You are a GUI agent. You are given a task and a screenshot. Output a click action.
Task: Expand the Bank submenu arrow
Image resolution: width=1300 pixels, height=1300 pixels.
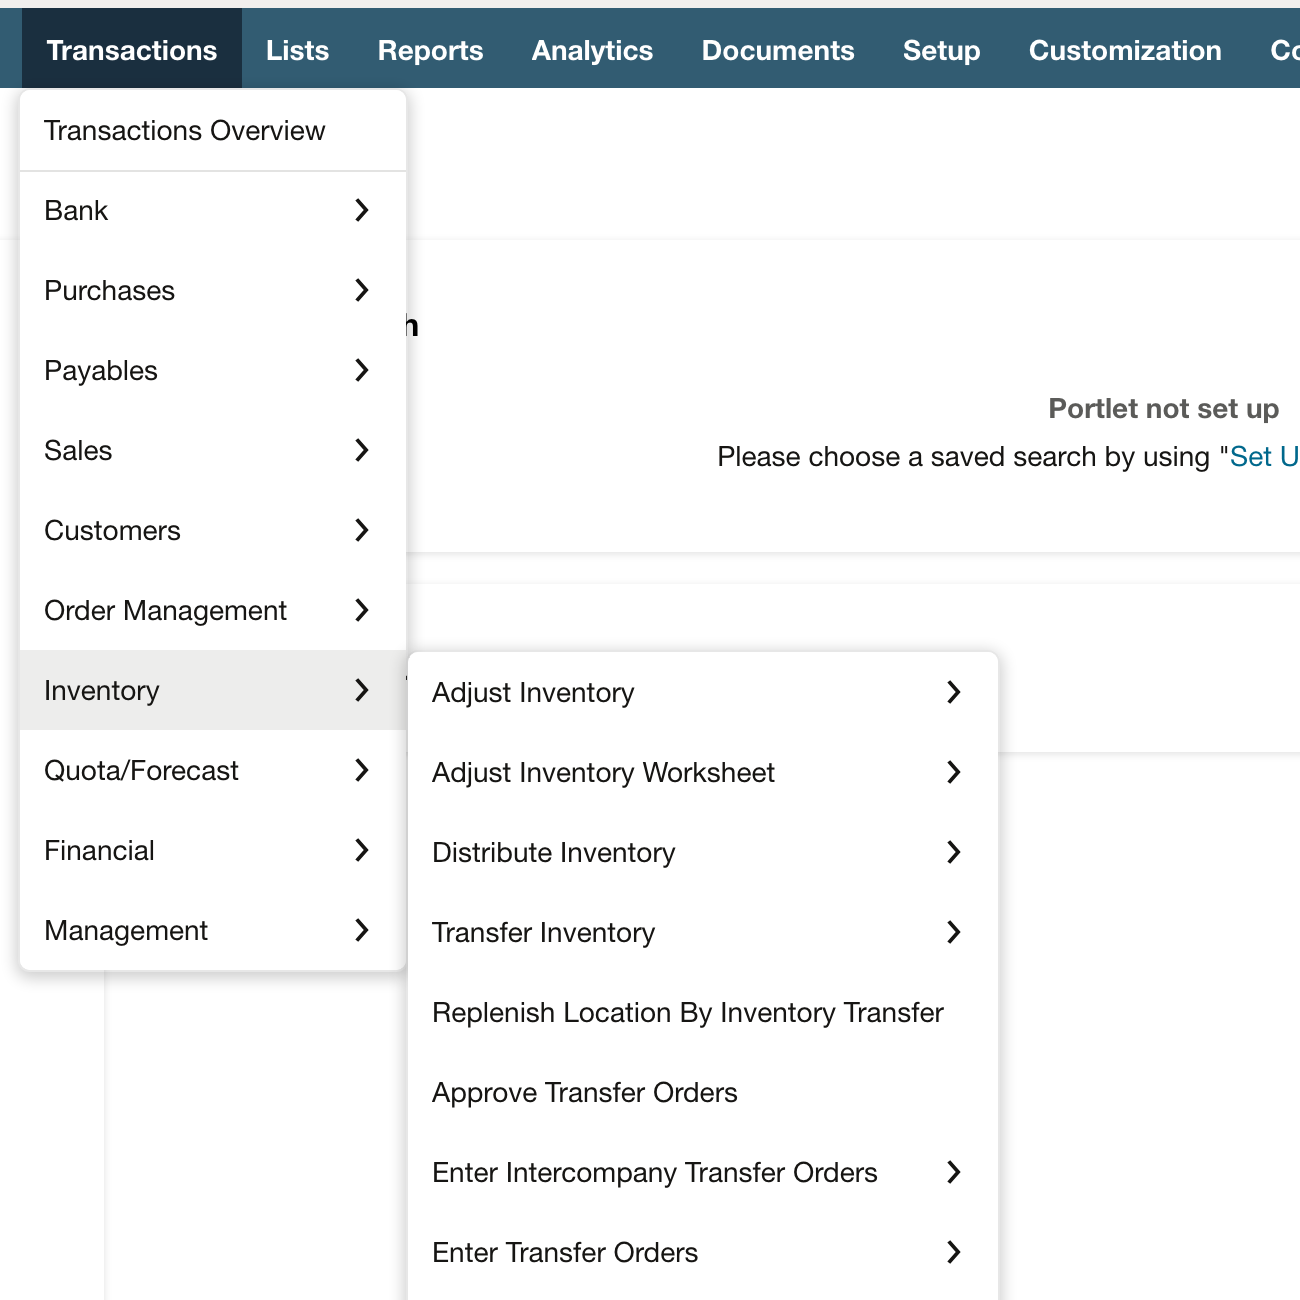pos(362,210)
